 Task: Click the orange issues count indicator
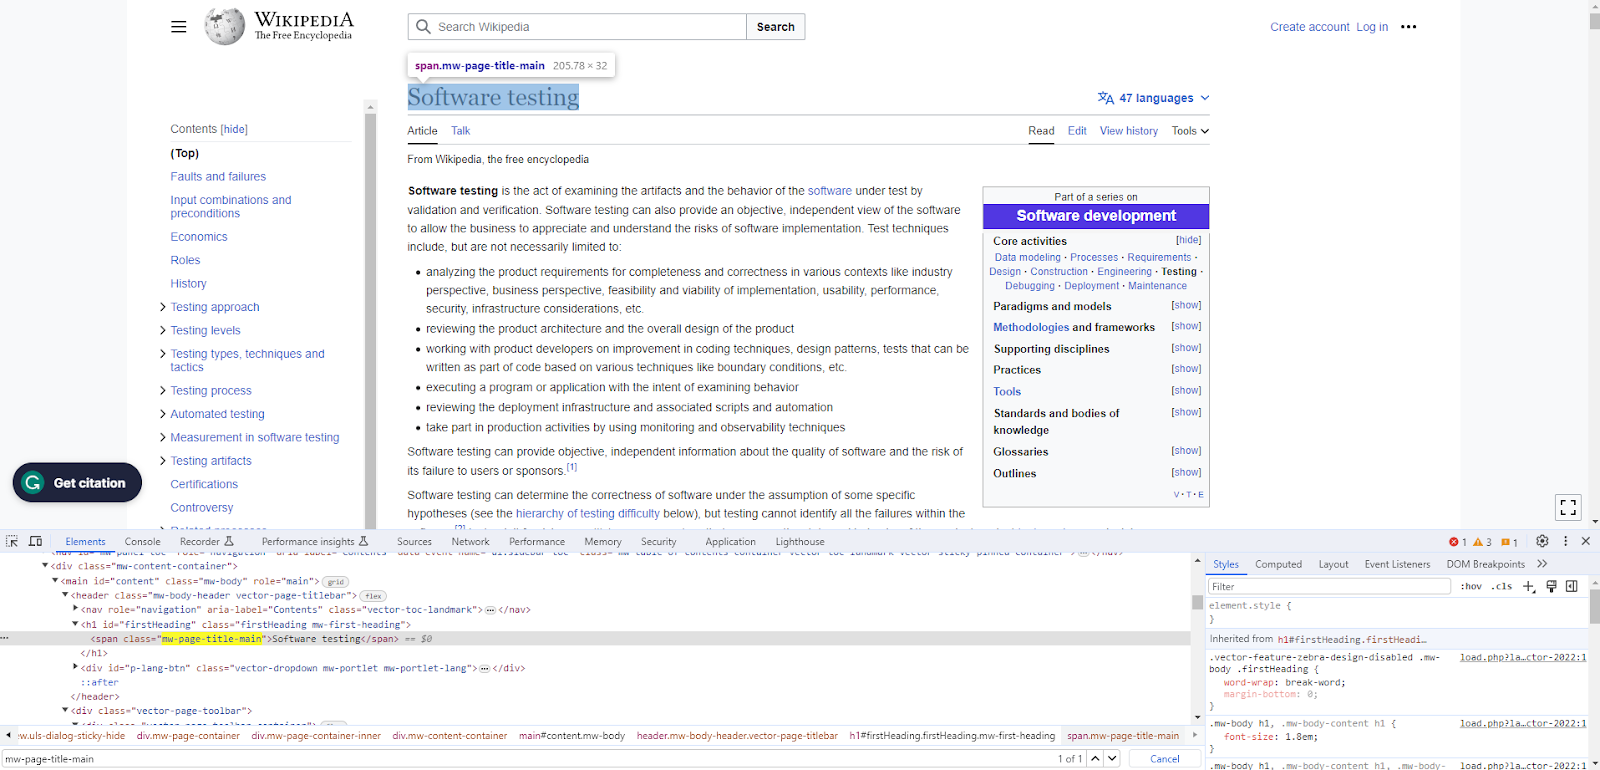click(1509, 542)
